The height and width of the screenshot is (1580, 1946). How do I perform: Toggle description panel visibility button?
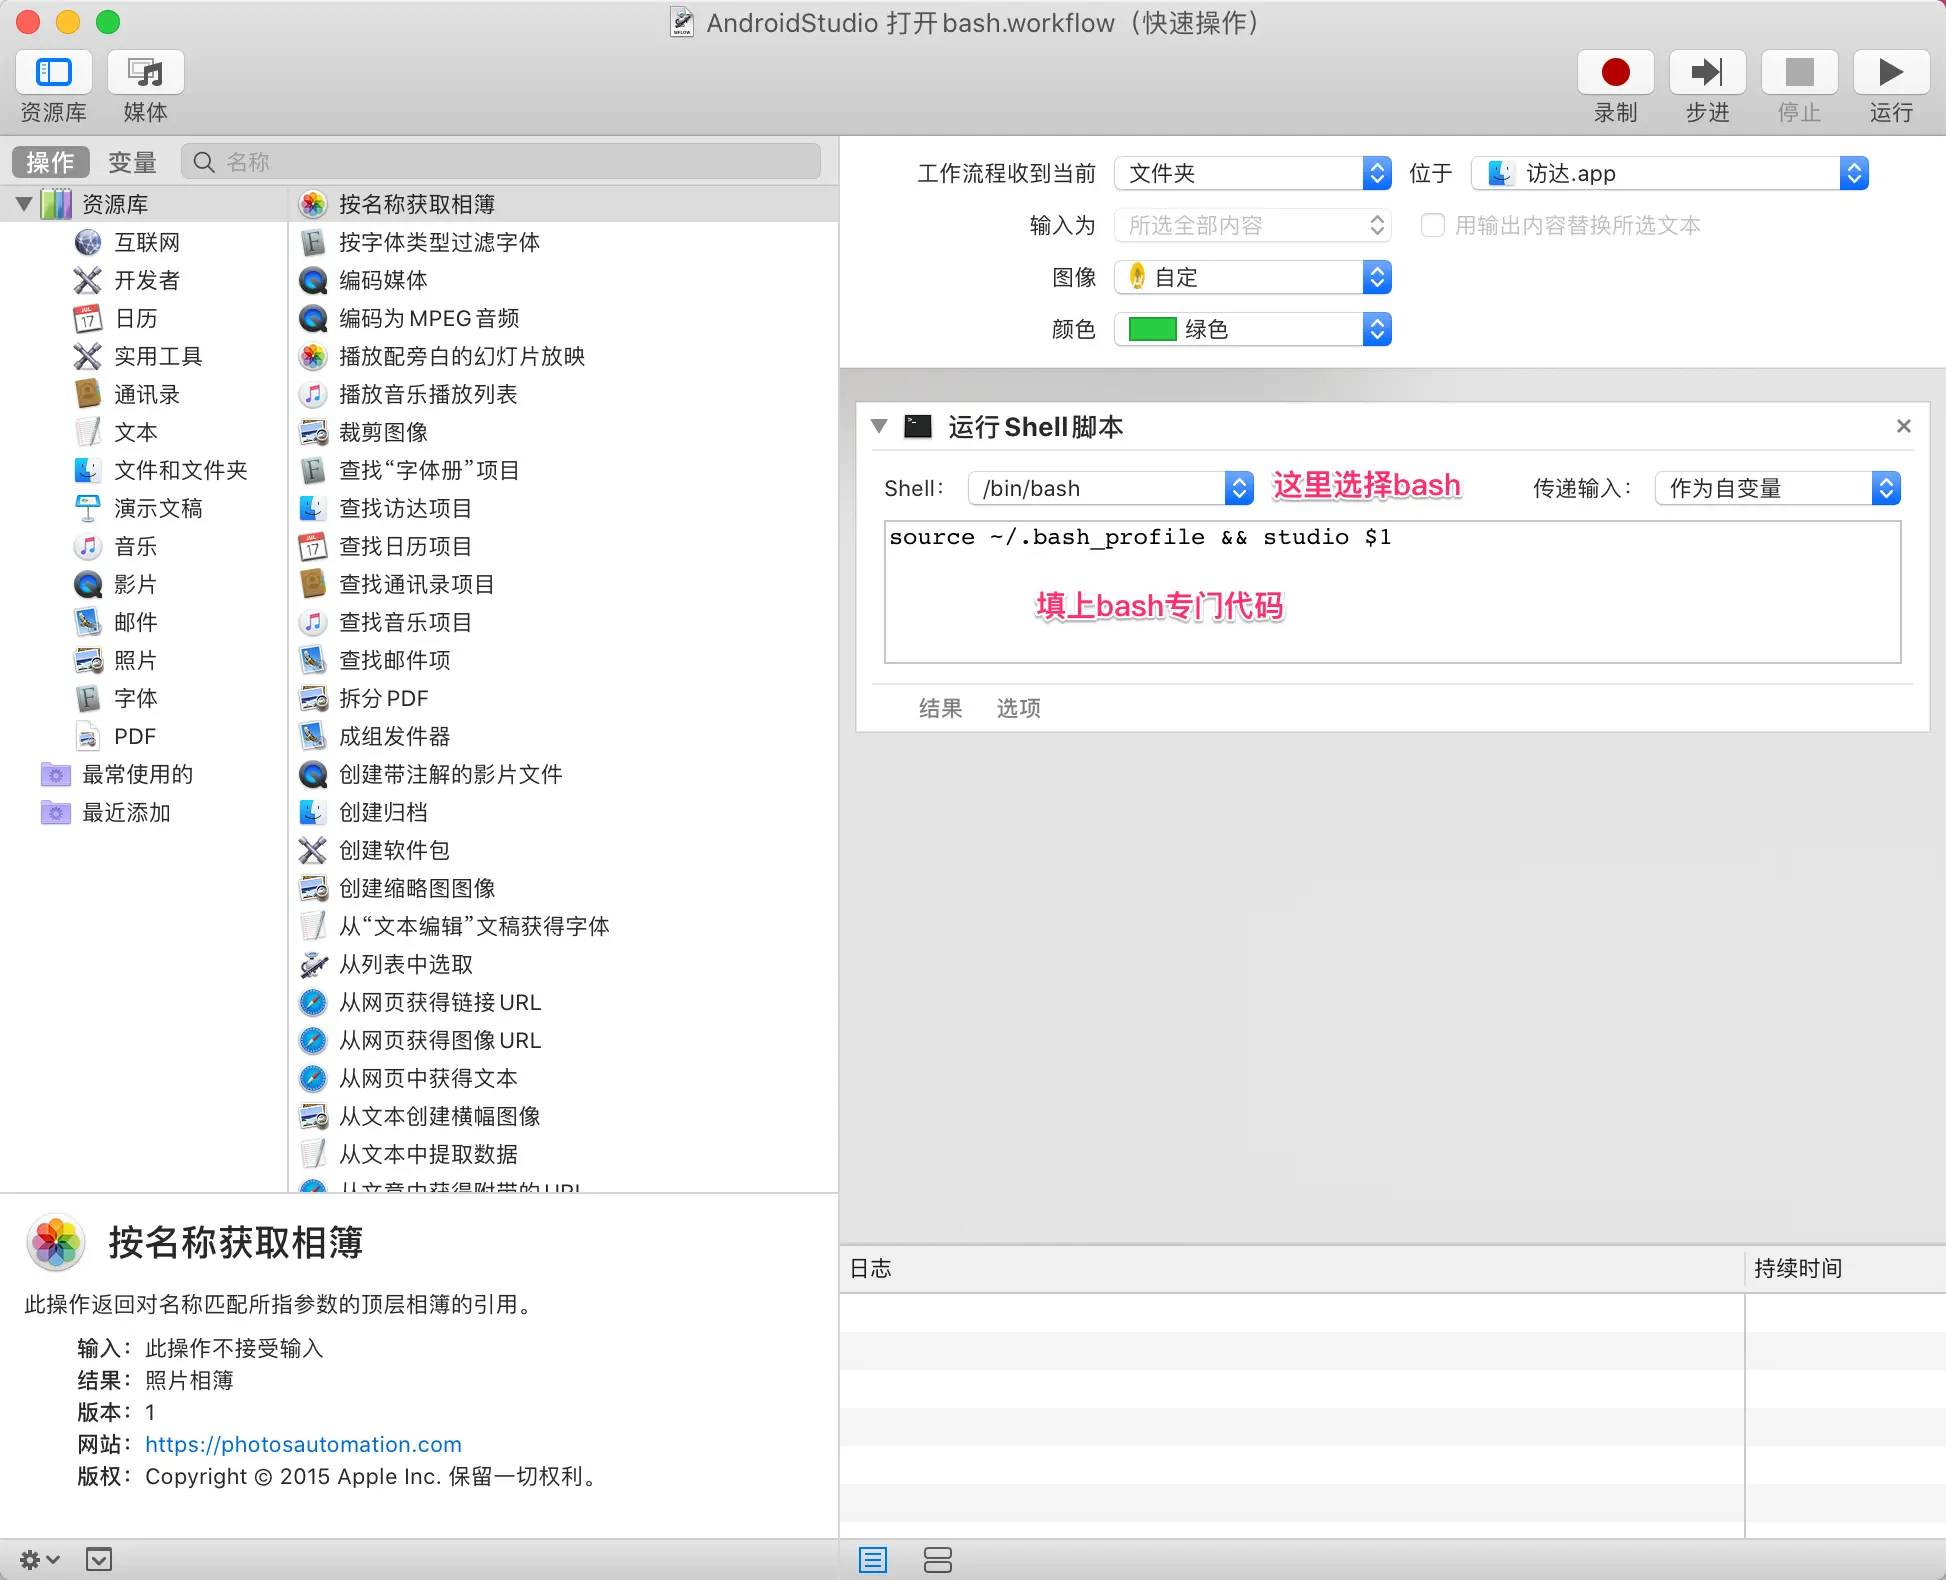99,1559
